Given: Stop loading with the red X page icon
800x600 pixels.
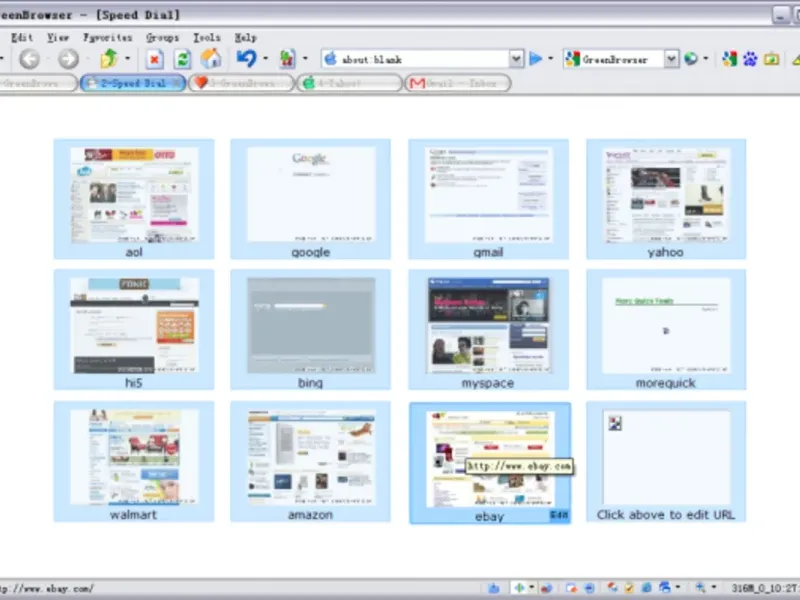Looking at the screenshot, I should tap(154, 59).
